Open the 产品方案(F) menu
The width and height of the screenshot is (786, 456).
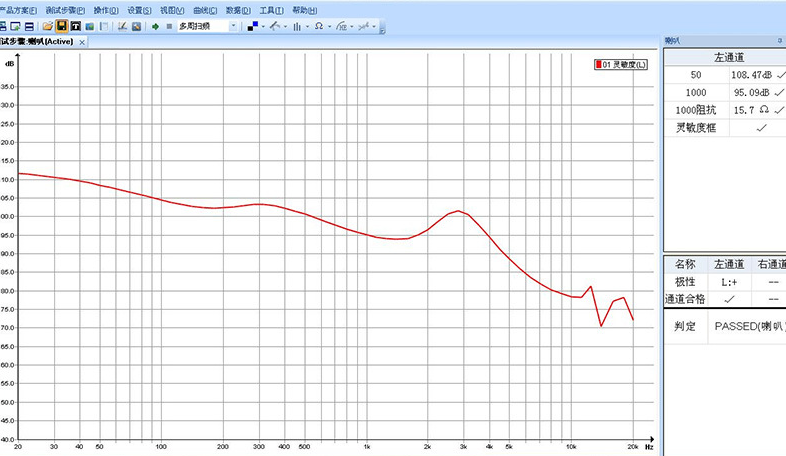click(17, 10)
